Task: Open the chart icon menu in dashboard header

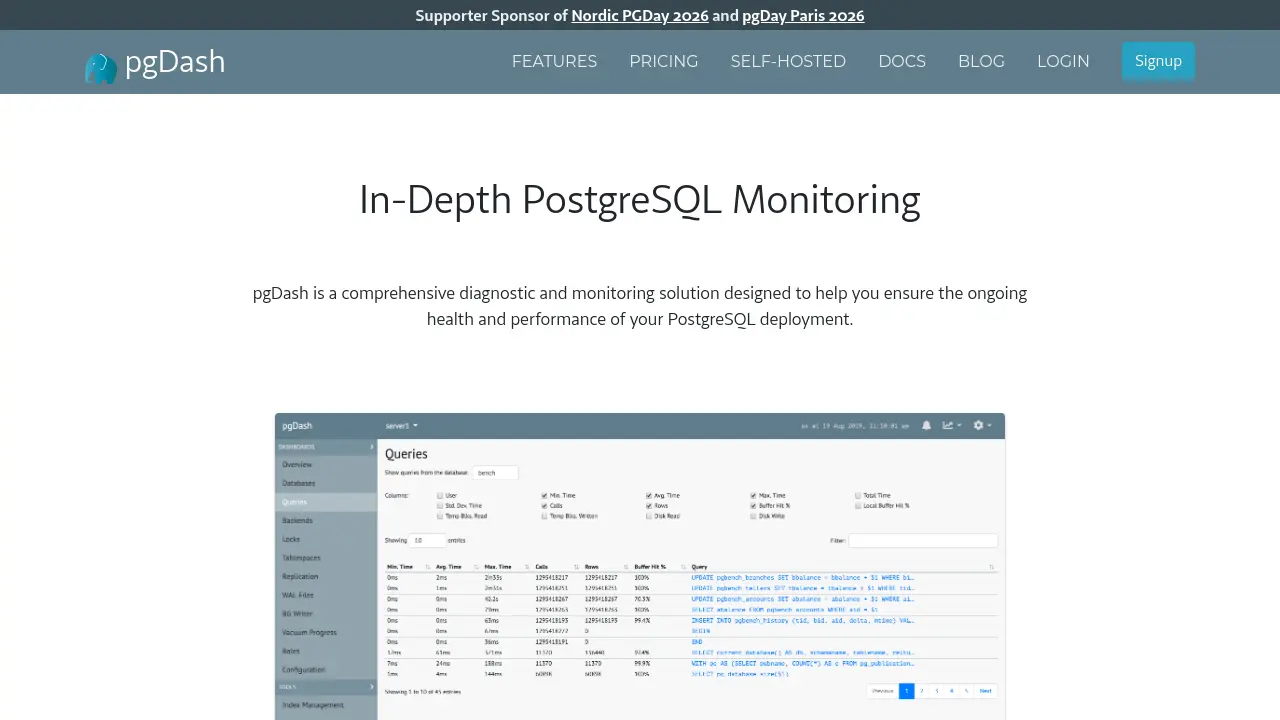Action: (x=951, y=425)
